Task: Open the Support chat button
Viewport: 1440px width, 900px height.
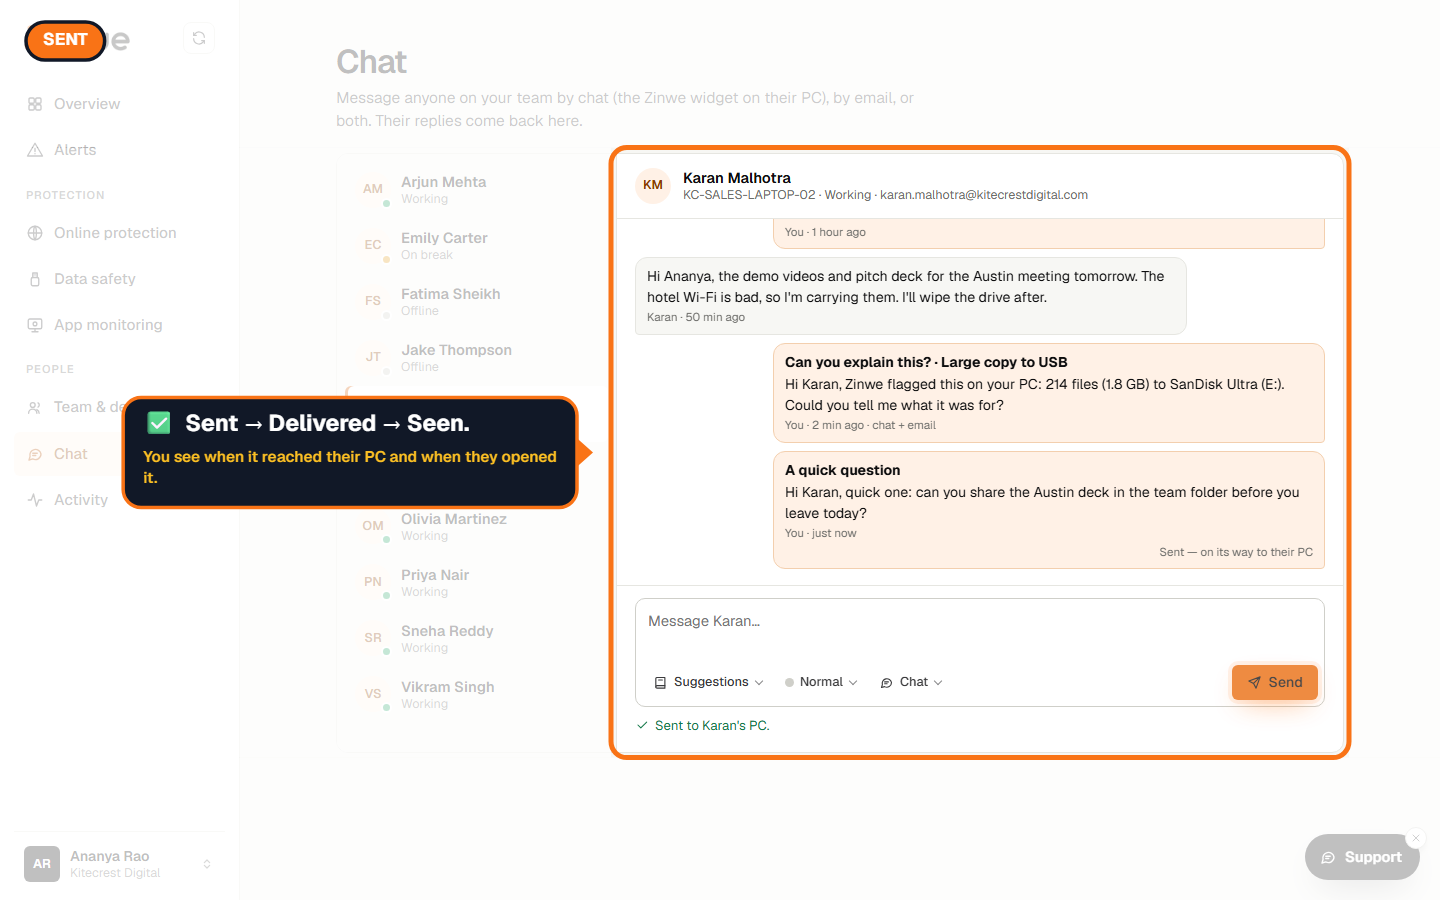Action: (1362, 857)
